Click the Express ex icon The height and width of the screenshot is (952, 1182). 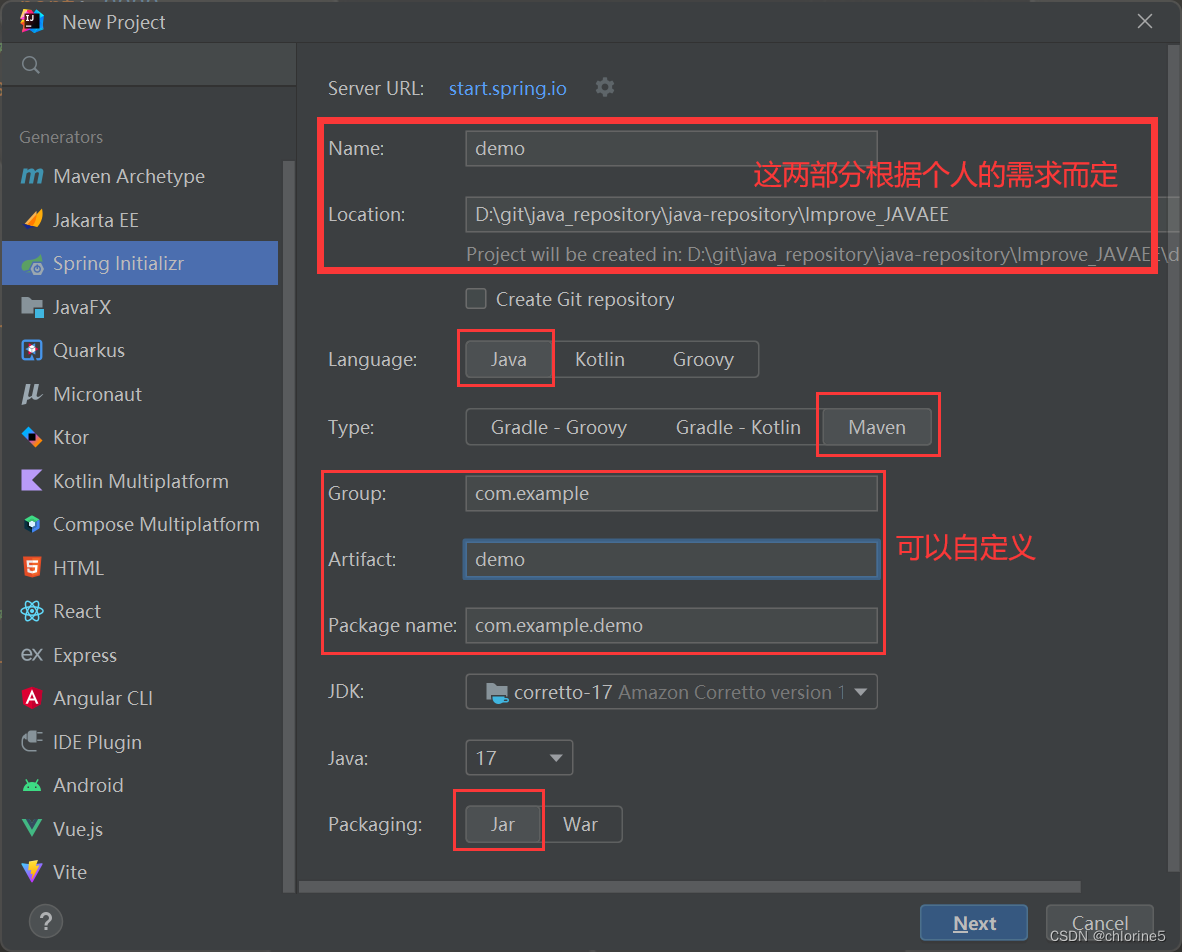click(32, 654)
